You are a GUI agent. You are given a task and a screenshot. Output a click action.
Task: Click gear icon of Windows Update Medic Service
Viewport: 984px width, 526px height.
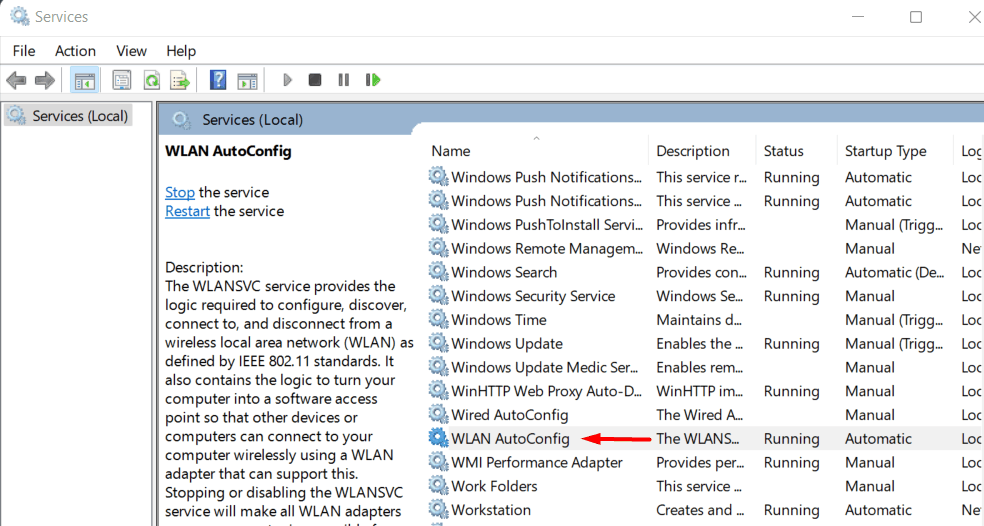439,368
